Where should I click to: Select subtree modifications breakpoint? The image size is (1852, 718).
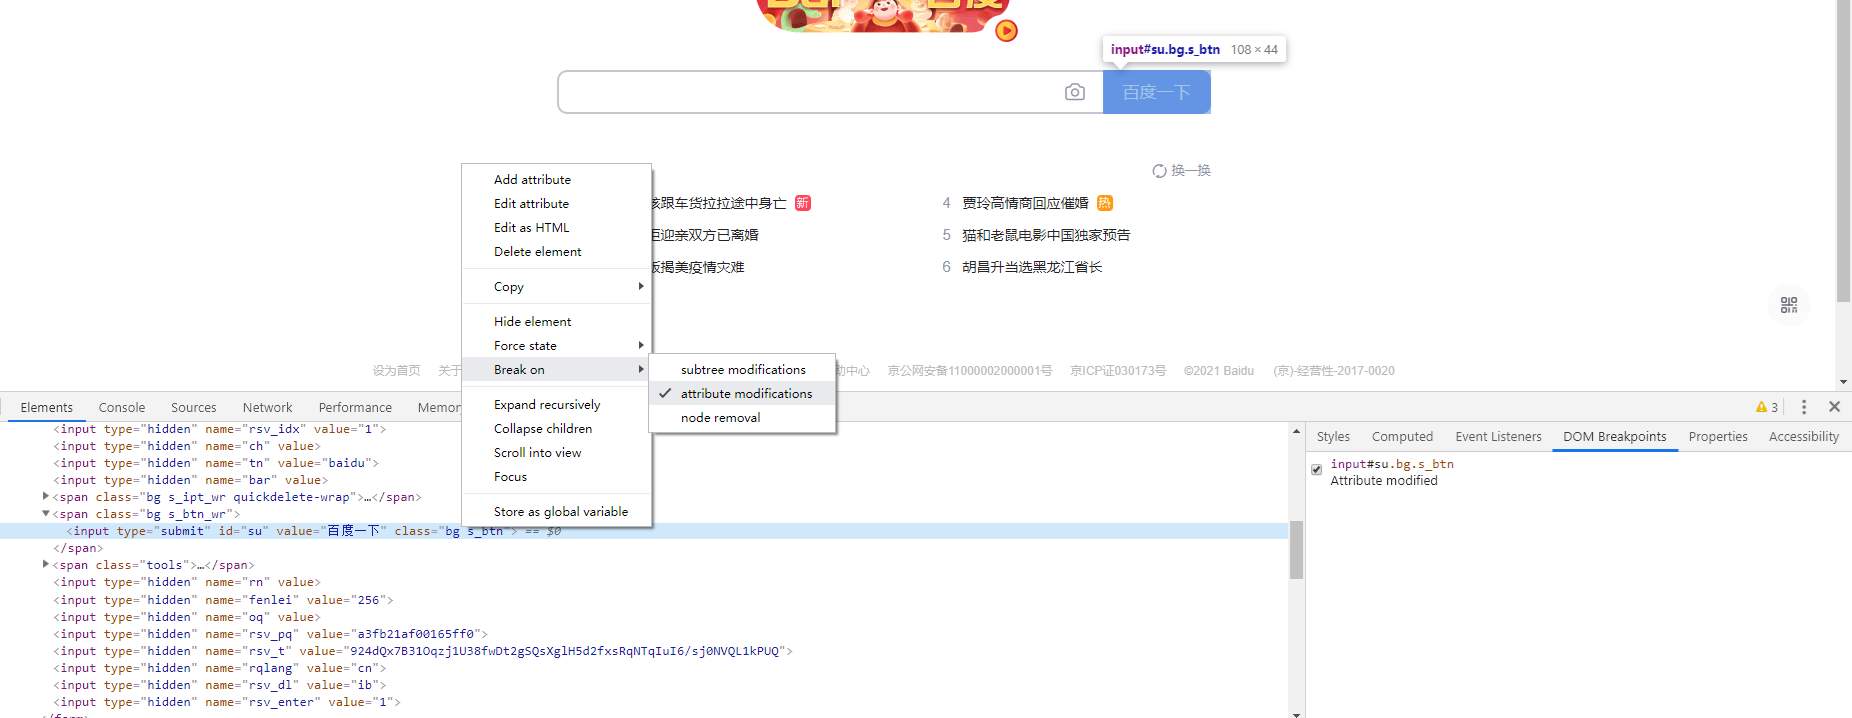click(742, 370)
